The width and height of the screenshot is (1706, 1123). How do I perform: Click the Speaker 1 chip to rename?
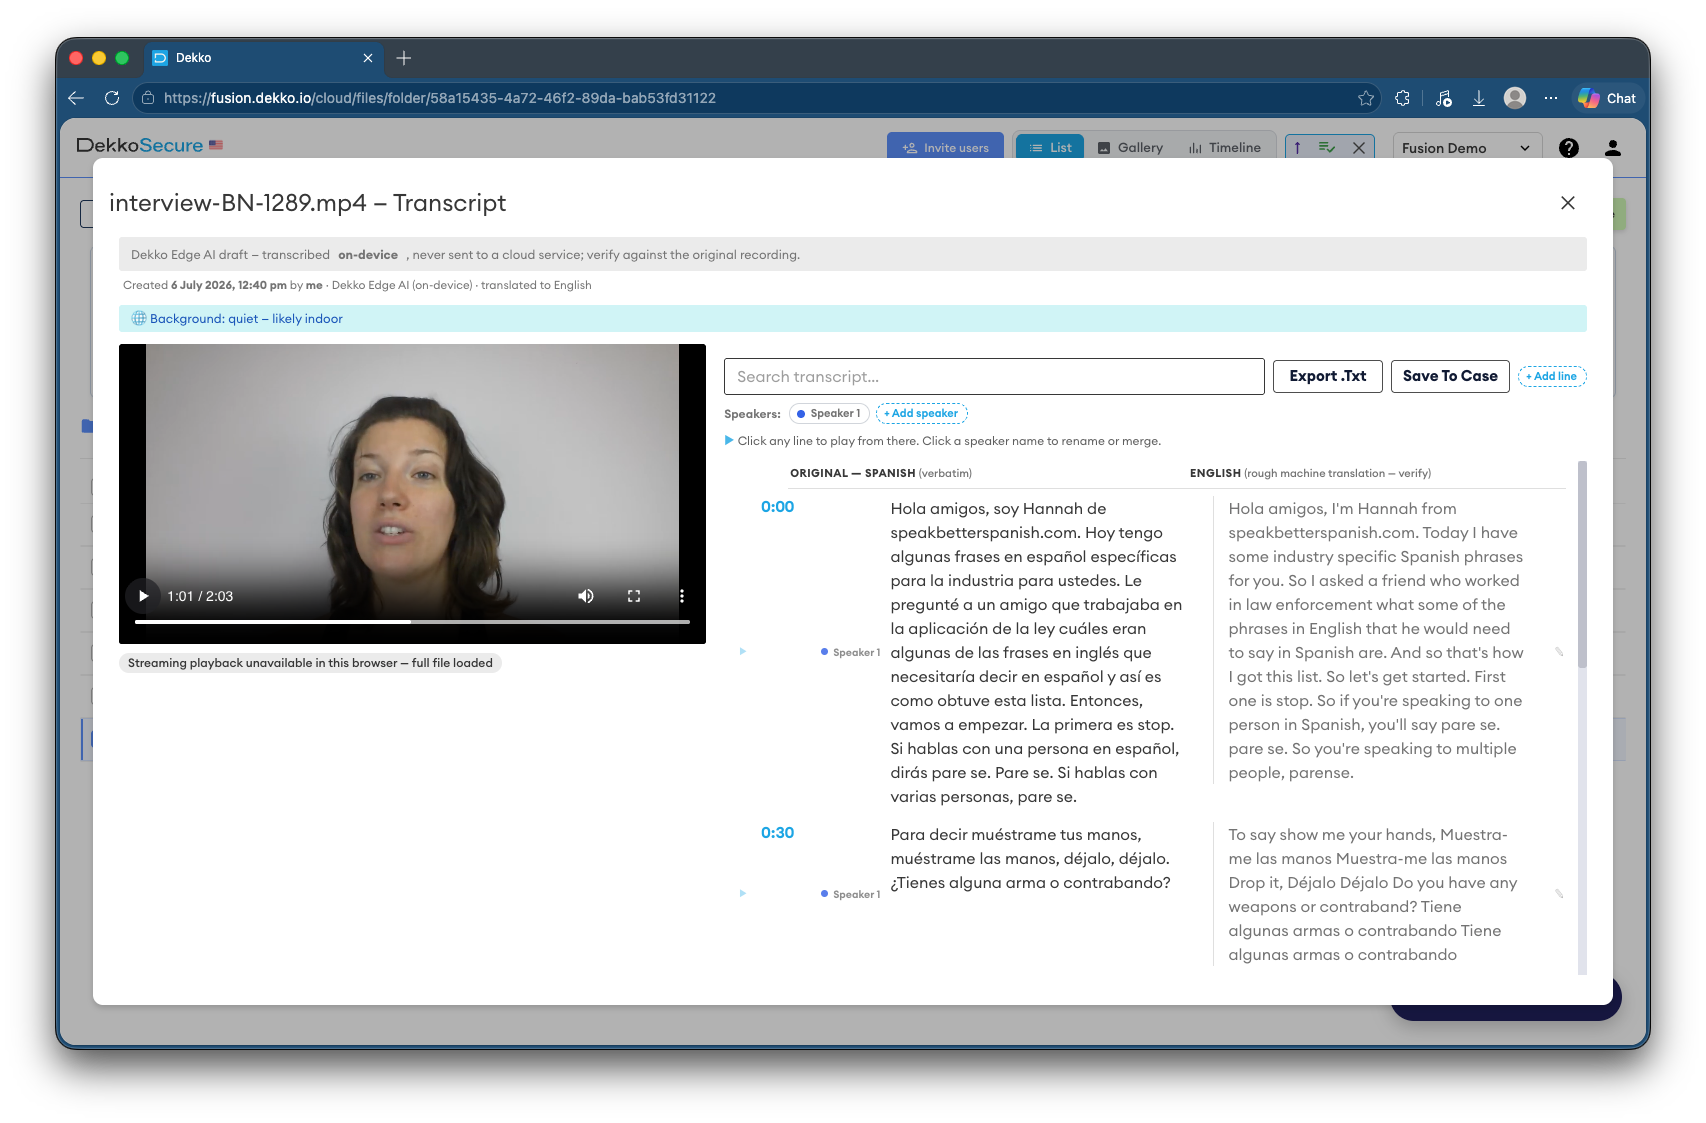pos(828,413)
